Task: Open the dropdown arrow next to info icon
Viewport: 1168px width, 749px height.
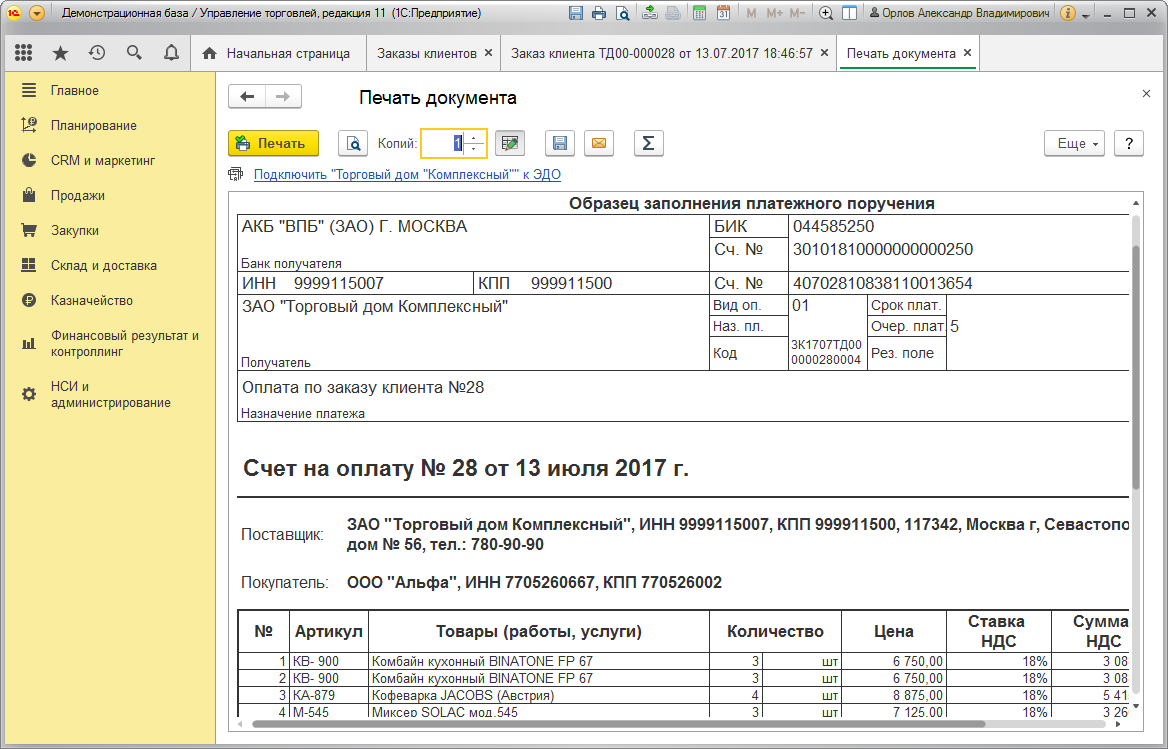Action: pos(1085,15)
